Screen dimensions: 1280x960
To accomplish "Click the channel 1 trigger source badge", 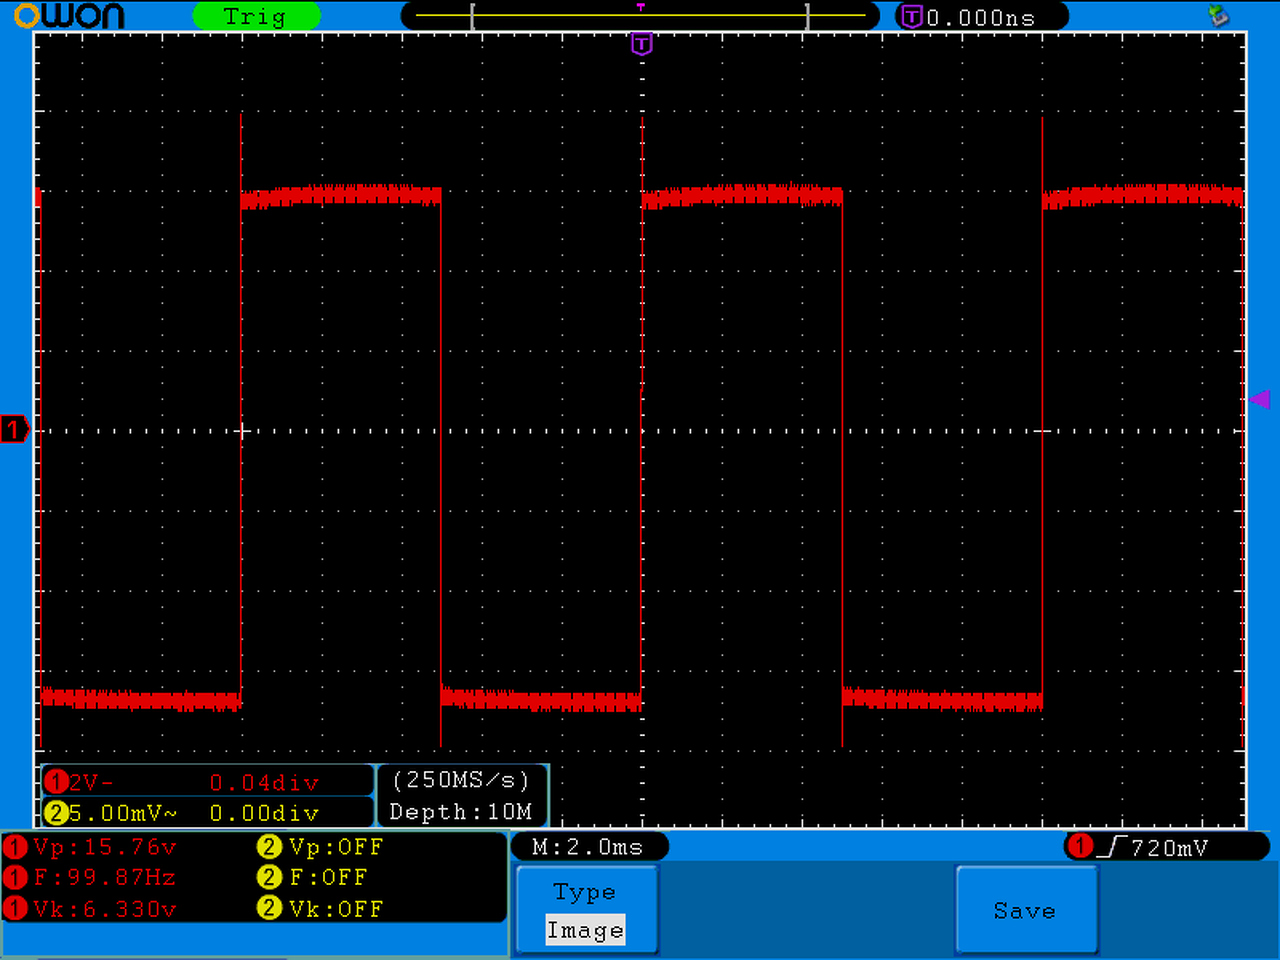I will 1080,847.
